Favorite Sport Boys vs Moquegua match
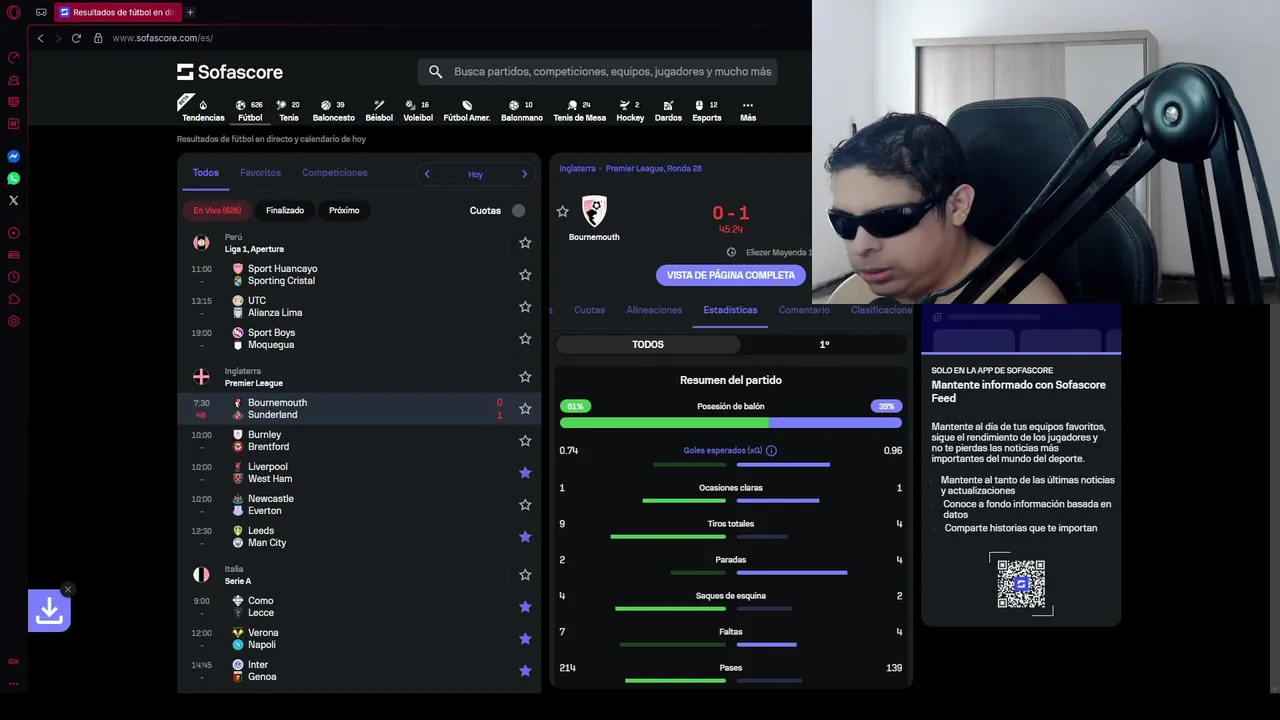 click(525, 339)
